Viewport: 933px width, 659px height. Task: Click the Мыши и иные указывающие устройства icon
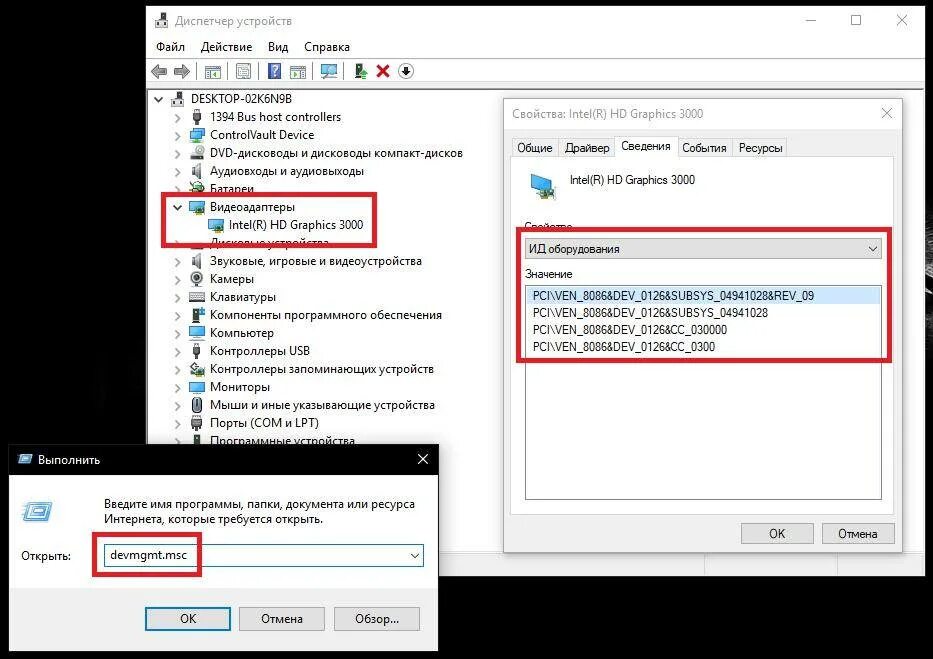(x=197, y=405)
